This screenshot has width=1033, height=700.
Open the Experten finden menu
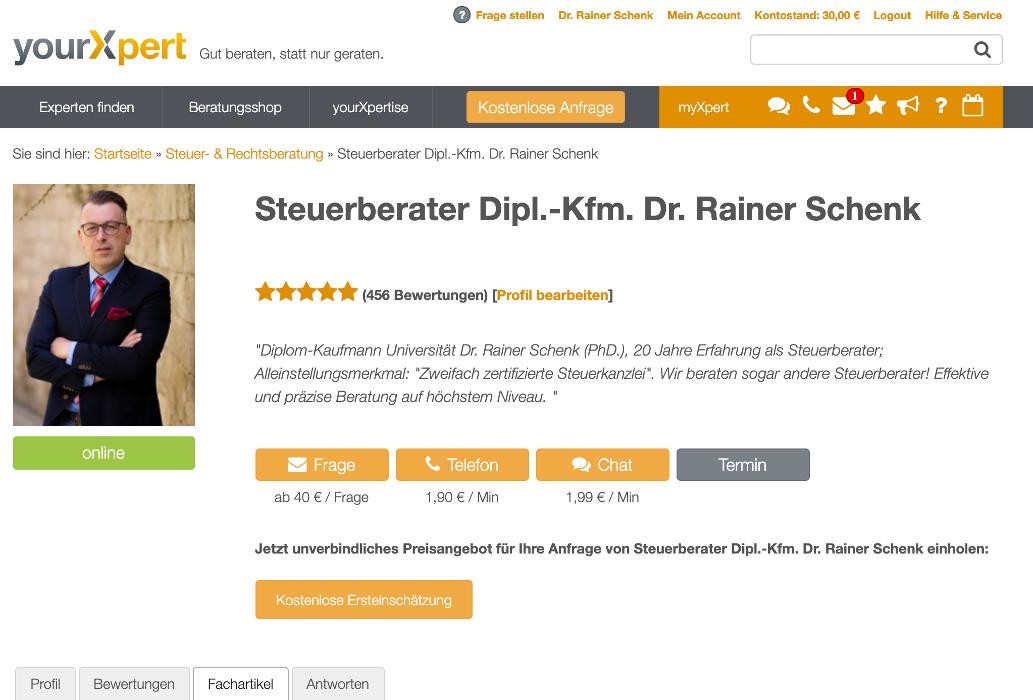87,107
